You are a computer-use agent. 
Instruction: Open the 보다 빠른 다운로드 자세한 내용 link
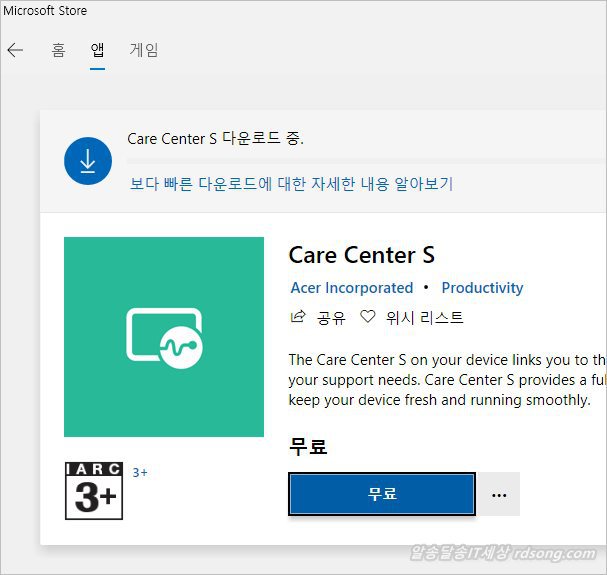(x=291, y=184)
